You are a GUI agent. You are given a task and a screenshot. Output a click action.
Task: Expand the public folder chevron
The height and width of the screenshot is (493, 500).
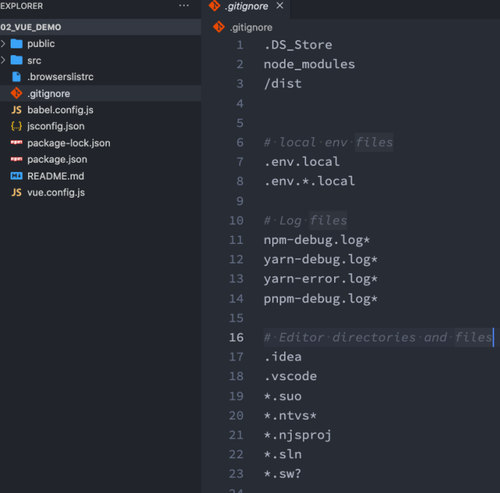tap(3, 44)
